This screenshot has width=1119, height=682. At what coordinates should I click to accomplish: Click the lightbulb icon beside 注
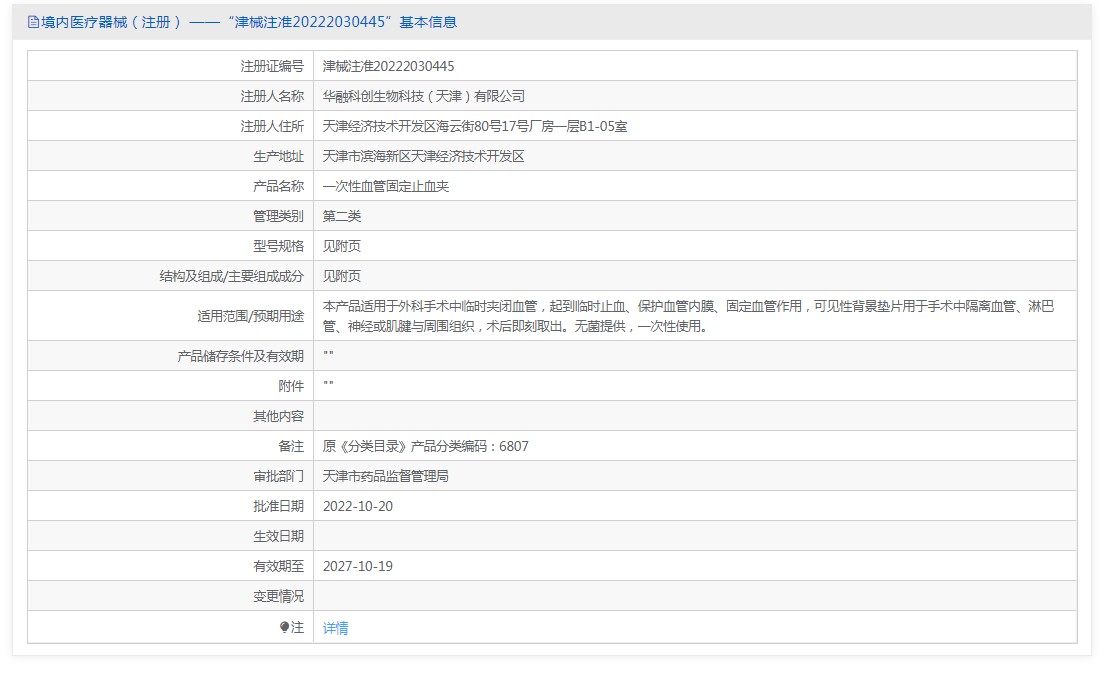pyautogui.click(x=284, y=627)
